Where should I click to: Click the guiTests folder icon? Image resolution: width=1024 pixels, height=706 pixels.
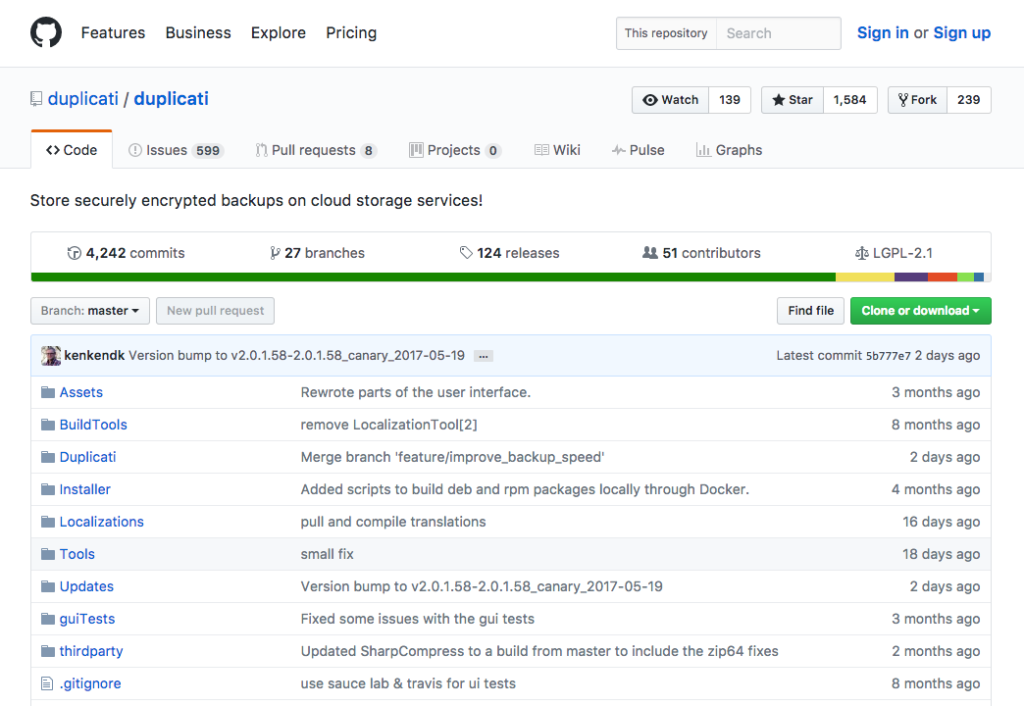pos(48,619)
